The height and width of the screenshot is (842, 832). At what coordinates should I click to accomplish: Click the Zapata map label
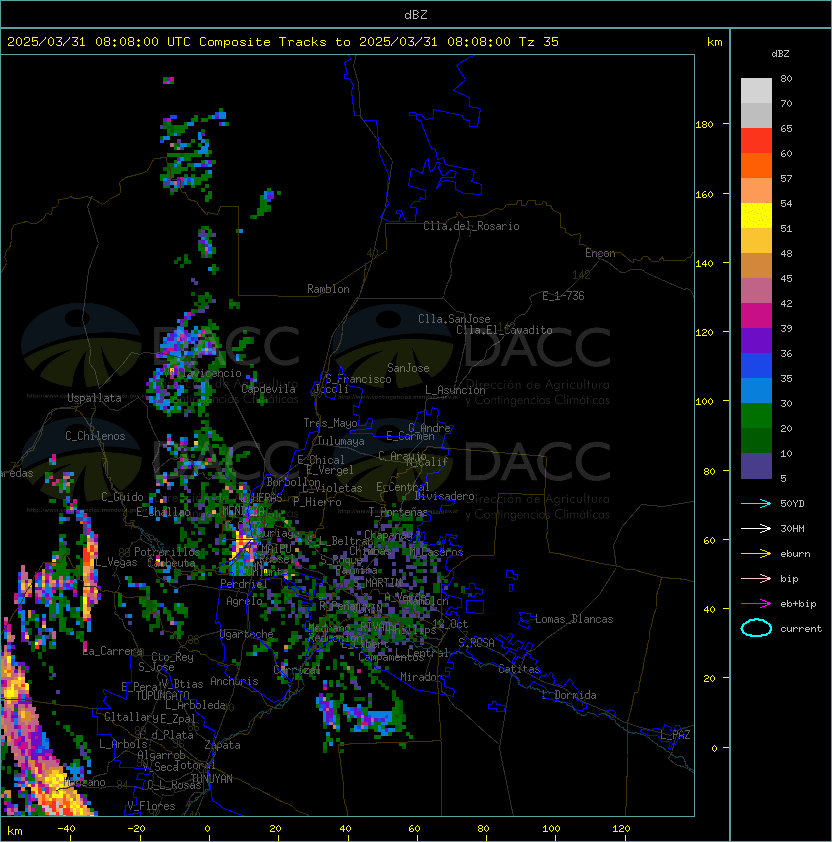click(x=222, y=745)
